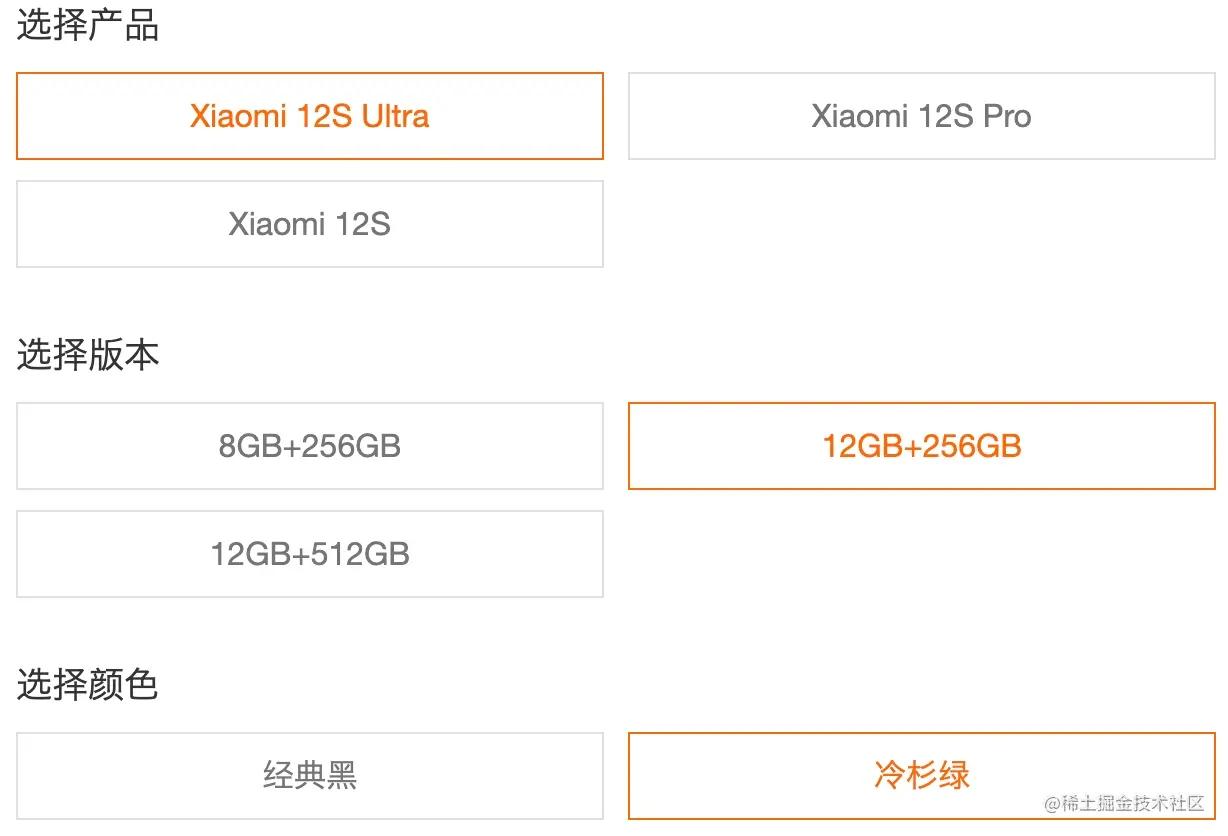Choose the 冷杉绿 color option
The image size is (1228, 836).
coord(921,775)
